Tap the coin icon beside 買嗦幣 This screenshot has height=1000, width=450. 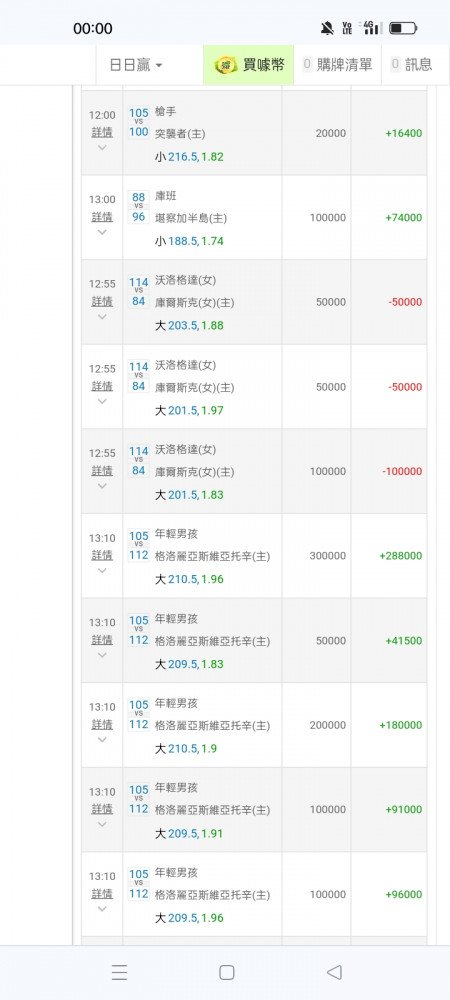pyautogui.click(x=226, y=65)
